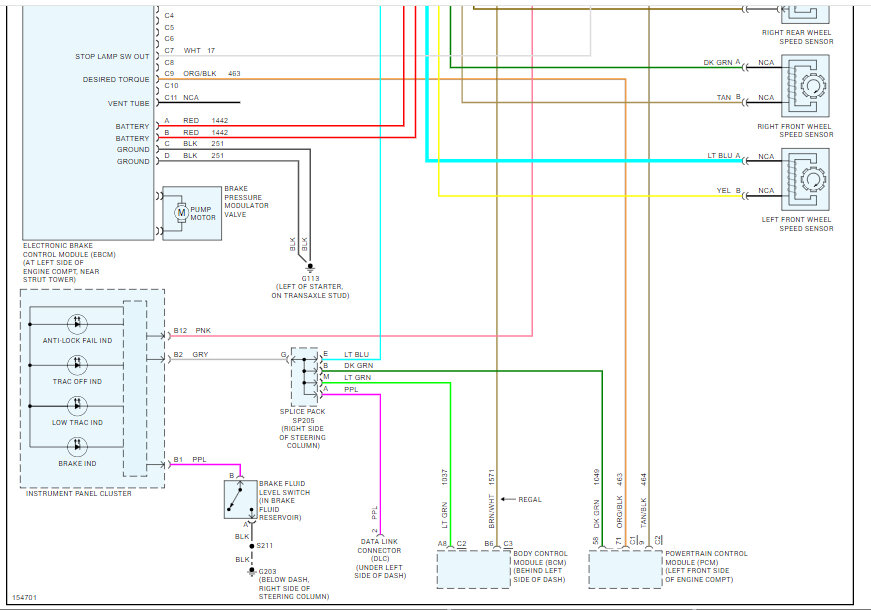Select the RIGHT FRONT WHEEL SPEED SENSOR caption
The width and height of the screenshot is (871, 610).
point(795,131)
